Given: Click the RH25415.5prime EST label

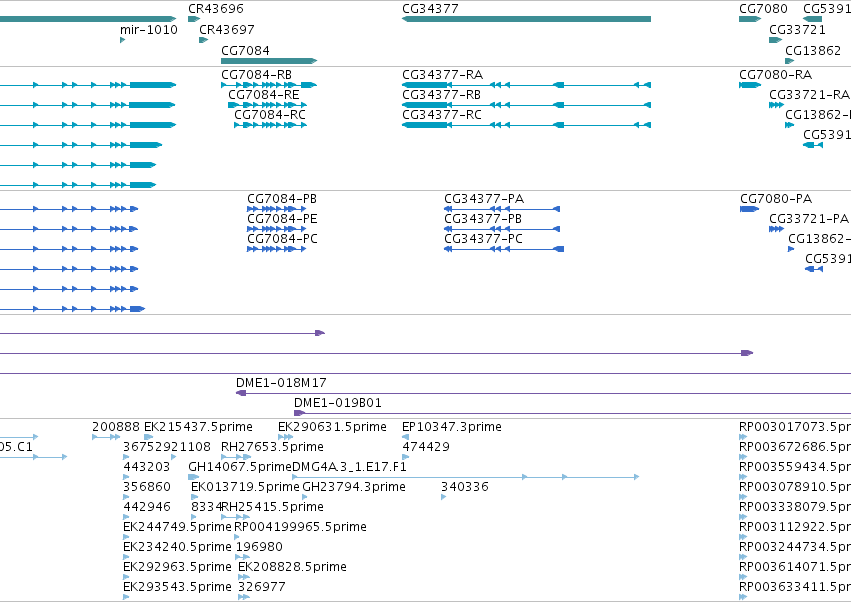Looking at the screenshot, I should [x=273, y=508].
